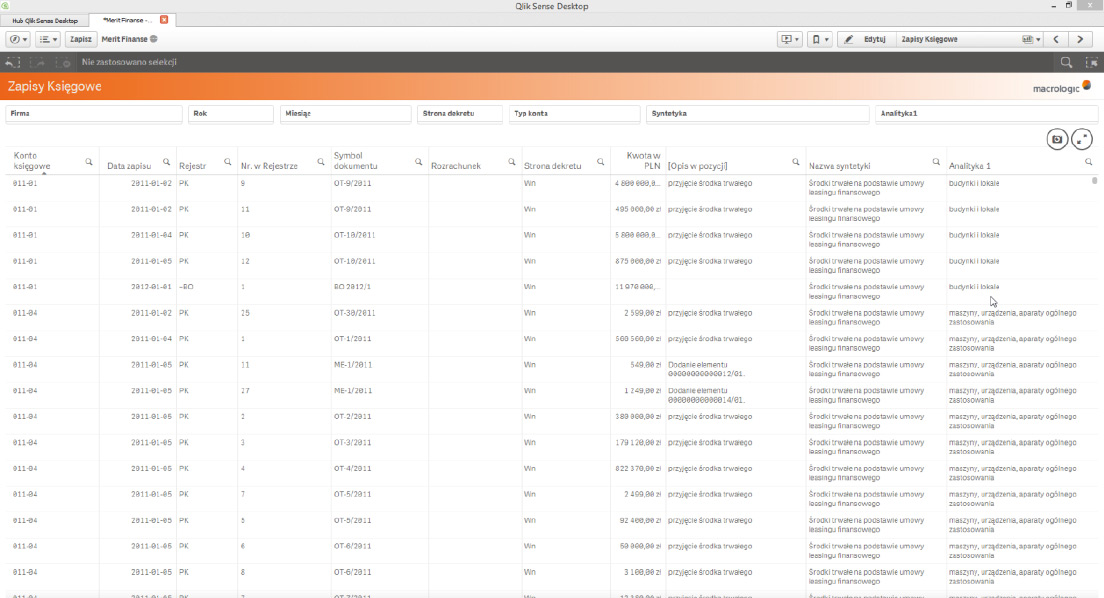Search in Konto księgowe column

tap(89, 161)
